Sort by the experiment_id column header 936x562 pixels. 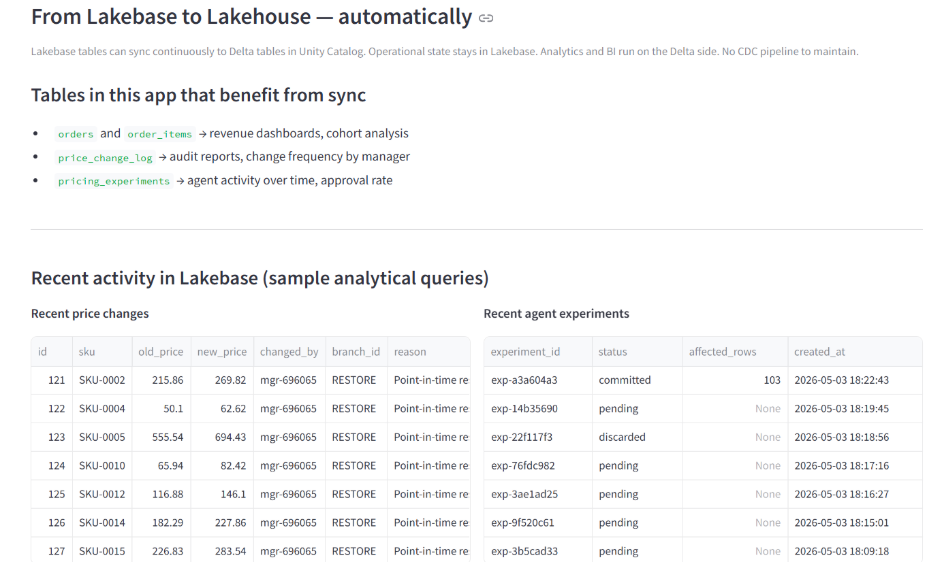(x=538, y=352)
